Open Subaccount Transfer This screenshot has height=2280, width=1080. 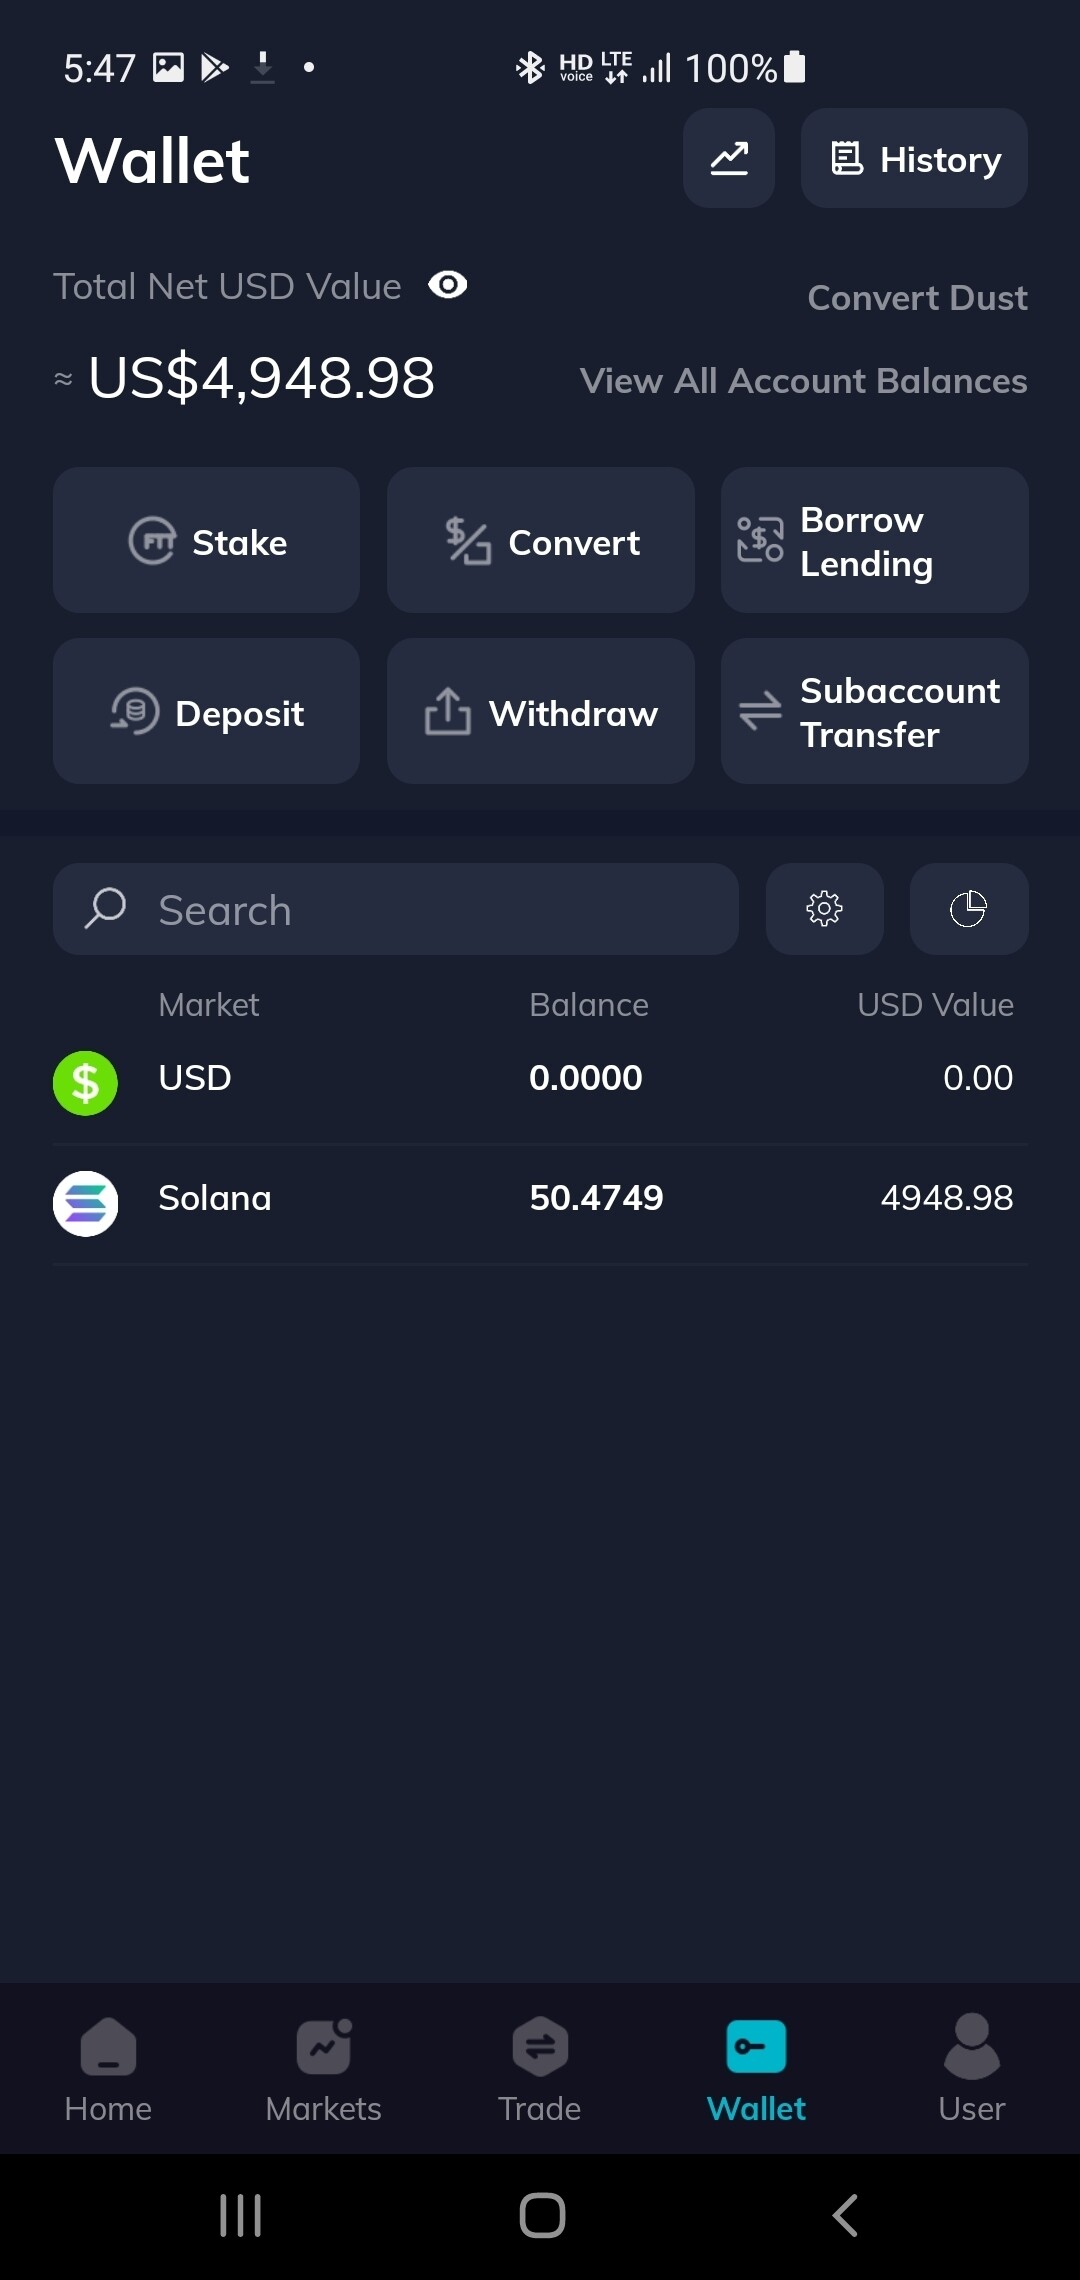(874, 711)
